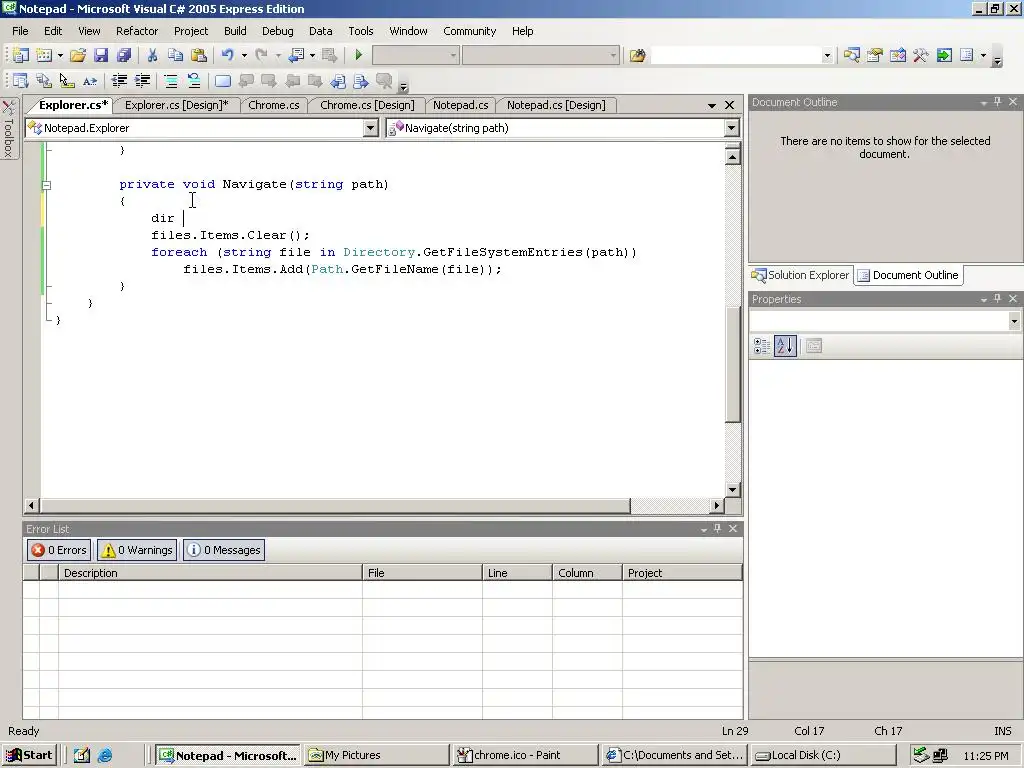
Task: Click the Display Word Completion icon
Action: 90,81
